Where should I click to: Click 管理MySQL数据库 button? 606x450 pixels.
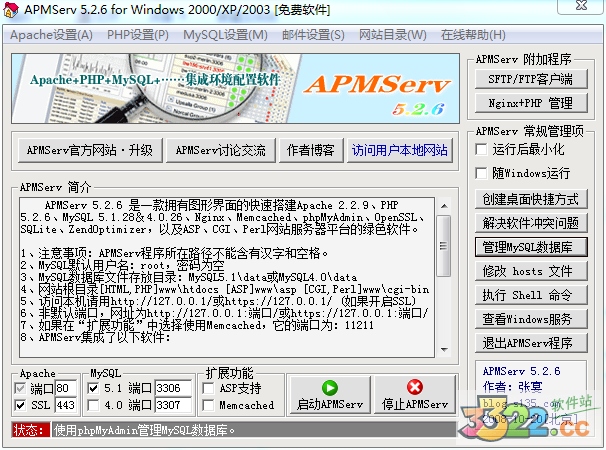point(531,247)
